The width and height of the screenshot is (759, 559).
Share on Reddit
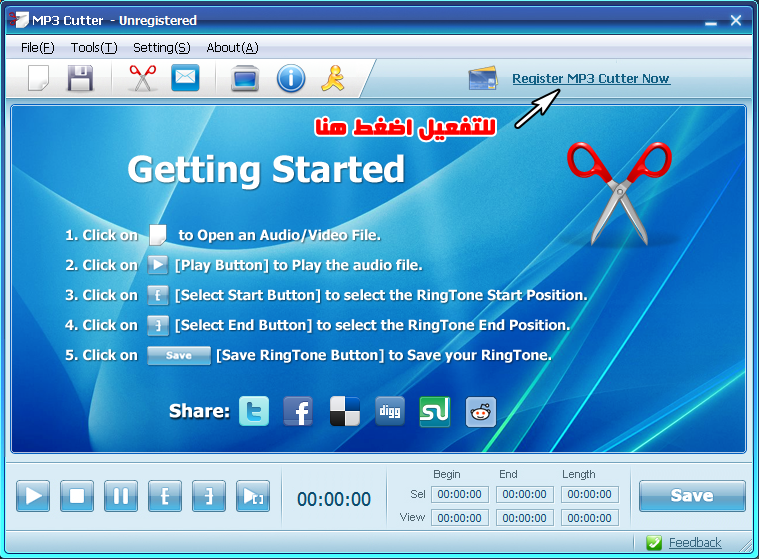click(x=481, y=412)
